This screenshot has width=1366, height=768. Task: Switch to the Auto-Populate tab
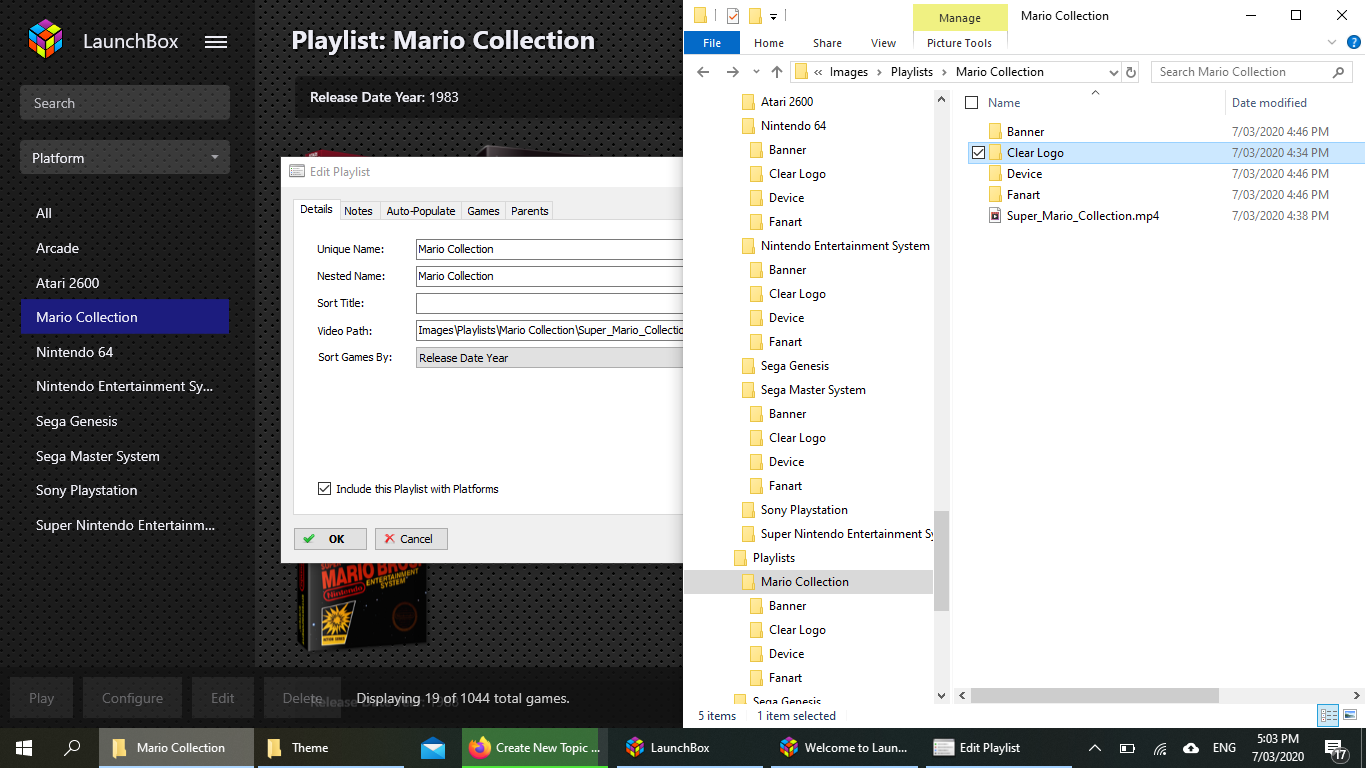tap(421, 210)
